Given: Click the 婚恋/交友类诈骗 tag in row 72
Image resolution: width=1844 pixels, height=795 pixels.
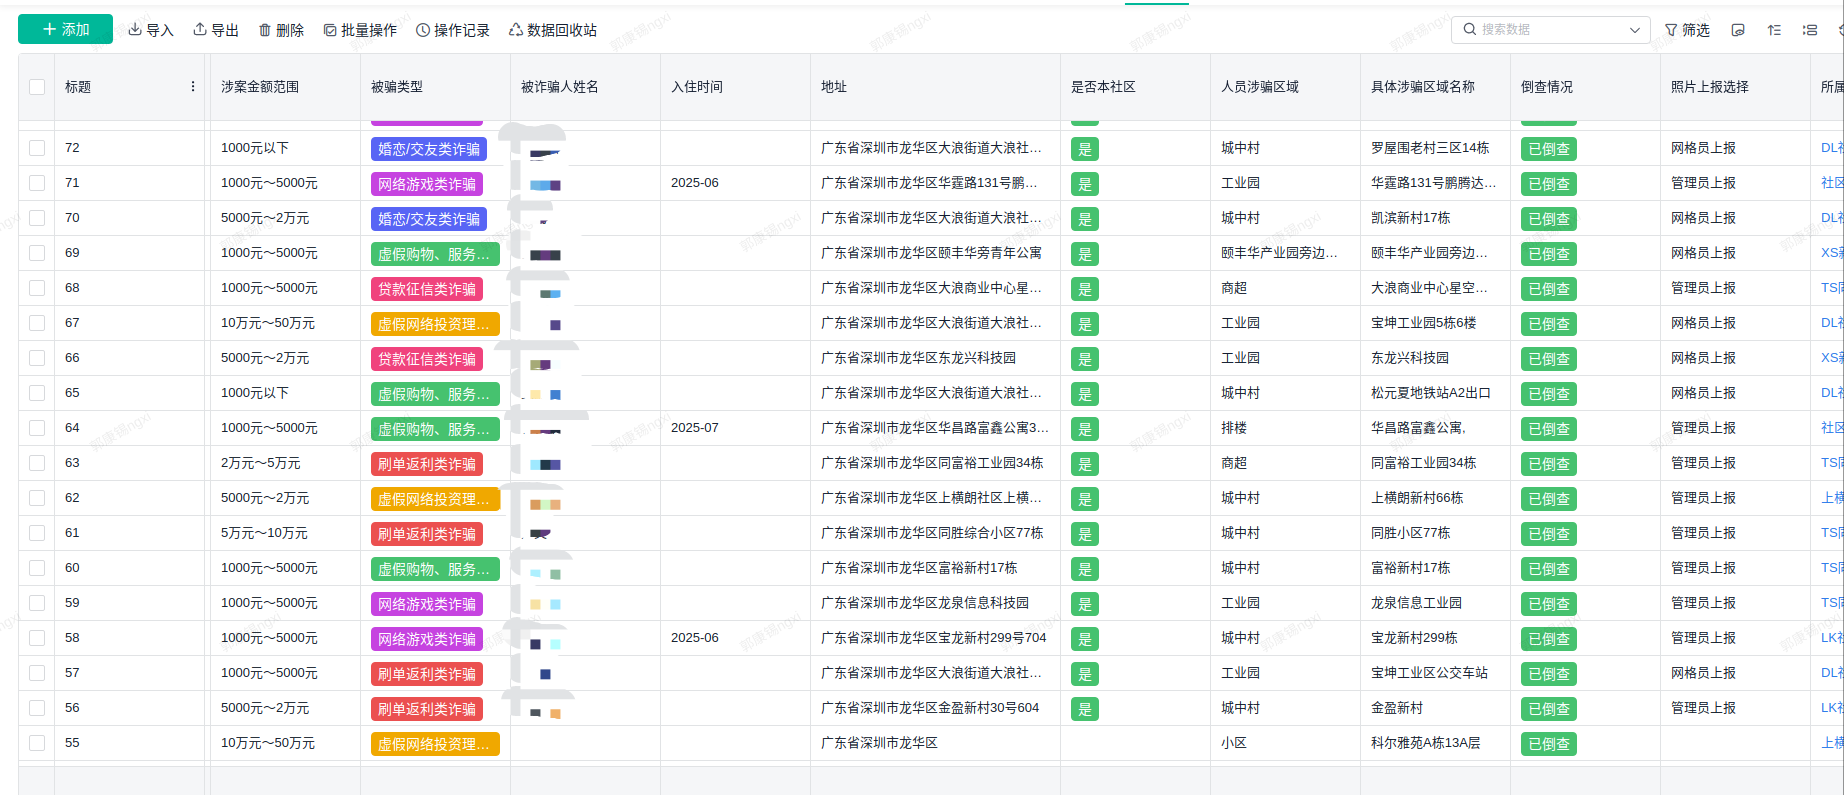Looking at the screenshot, I should [x=429, y=149].
